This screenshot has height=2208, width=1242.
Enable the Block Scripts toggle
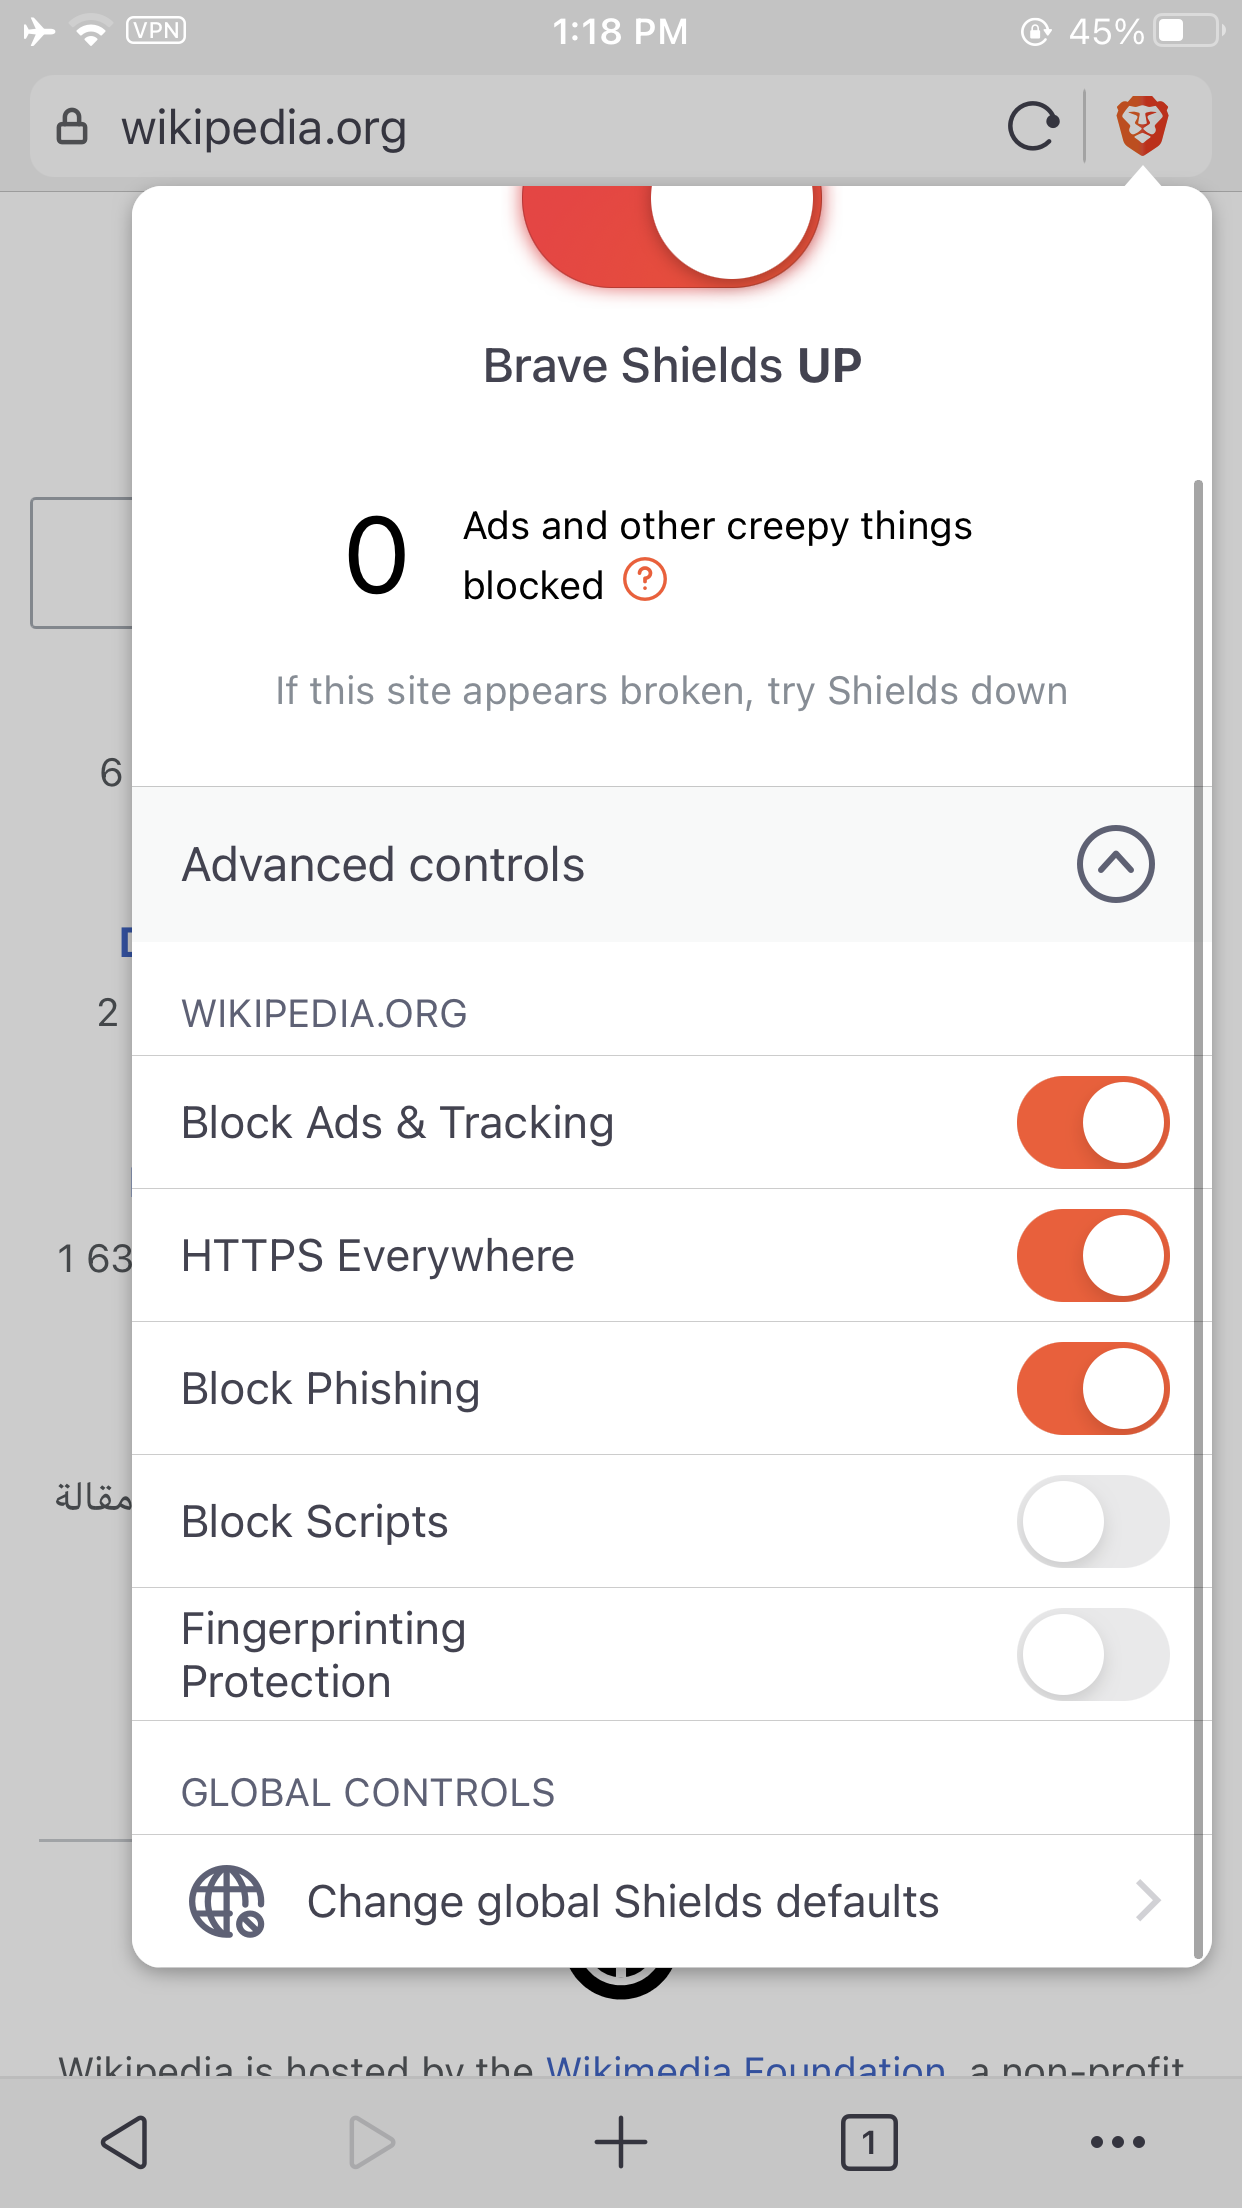tap(1093, 1522)
